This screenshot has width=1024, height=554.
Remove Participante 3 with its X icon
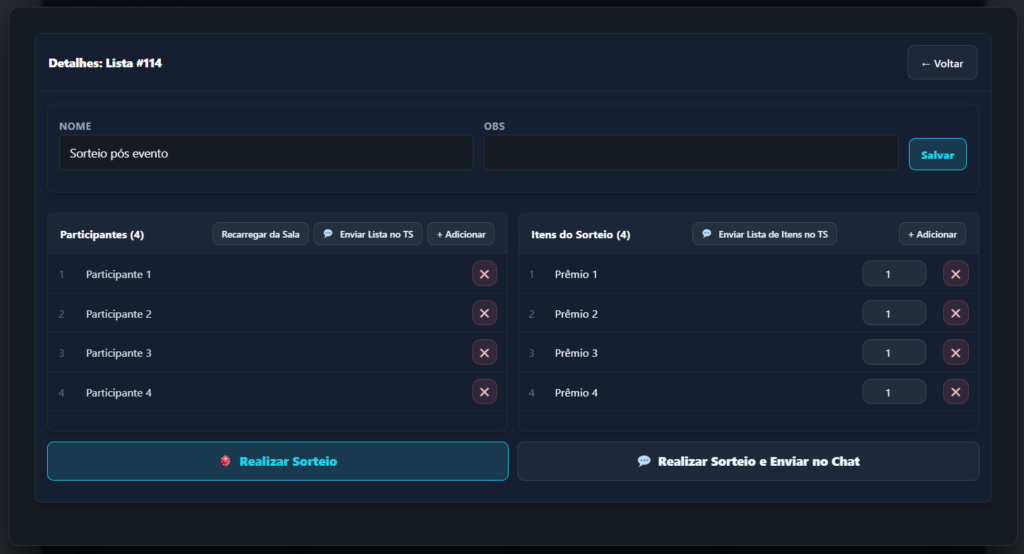point(485,353)
